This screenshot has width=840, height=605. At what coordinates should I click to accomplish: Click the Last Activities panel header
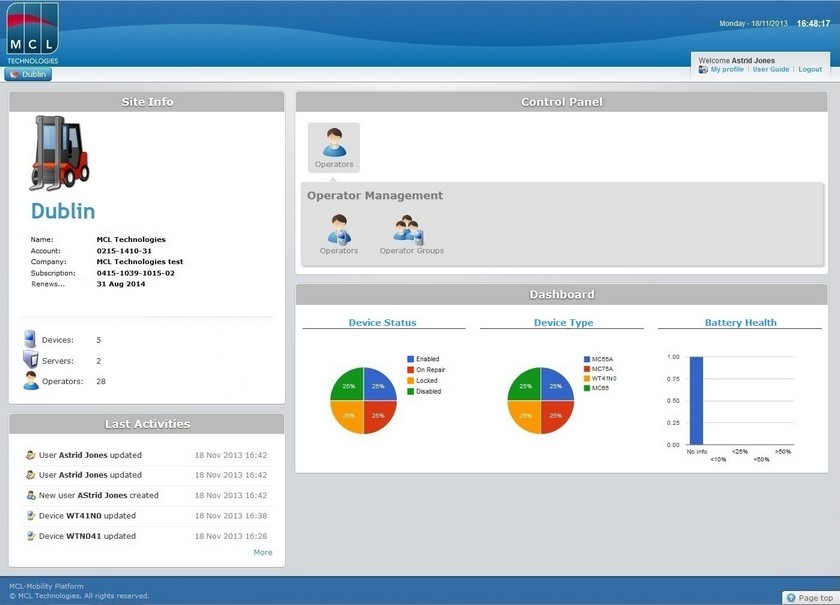(147, 424)
